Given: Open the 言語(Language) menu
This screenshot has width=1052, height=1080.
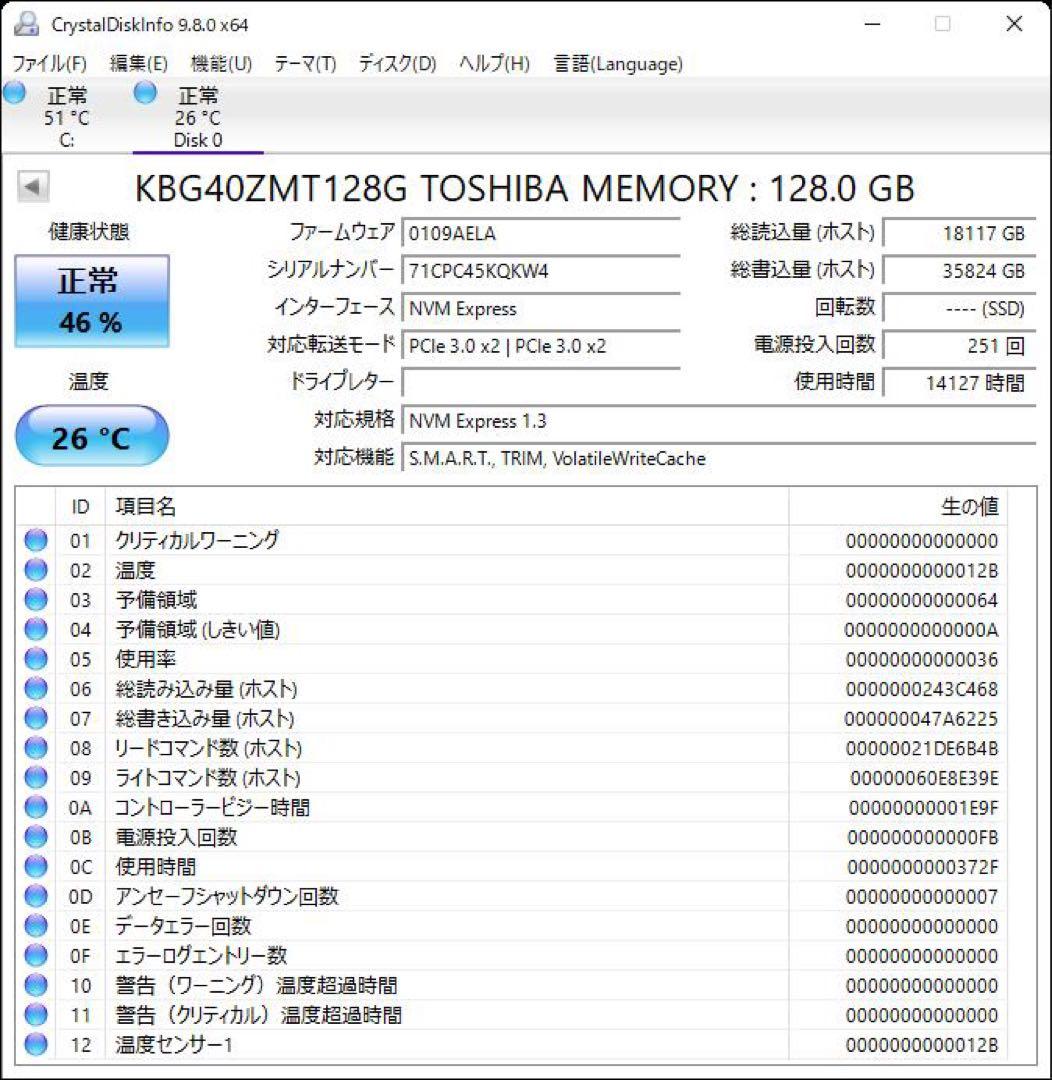Looking at the screenshot, I should pos(618,63).
